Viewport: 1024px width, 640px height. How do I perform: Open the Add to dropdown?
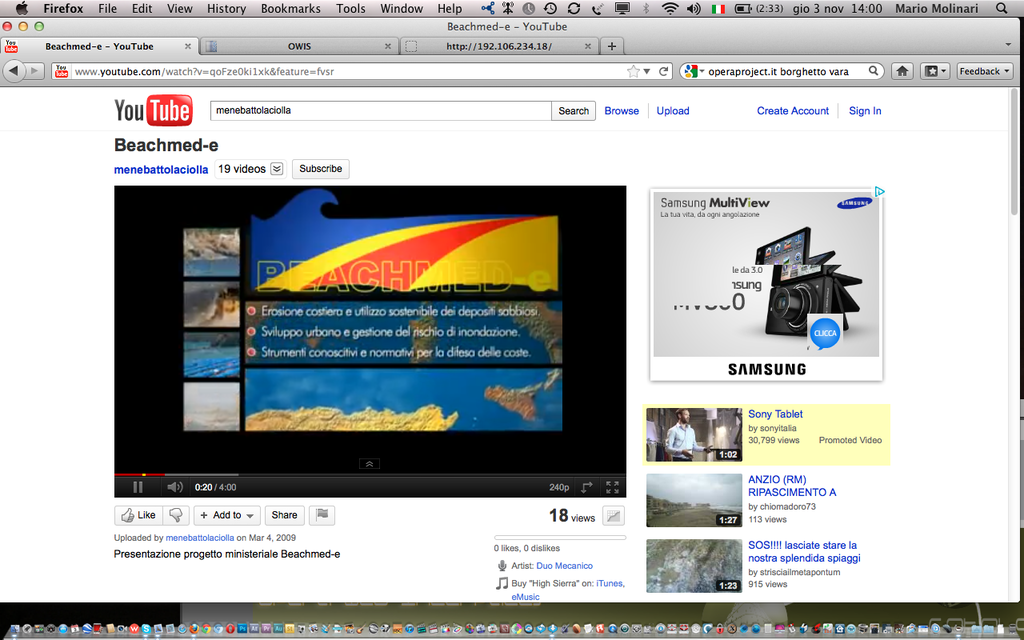click(227, 515)
